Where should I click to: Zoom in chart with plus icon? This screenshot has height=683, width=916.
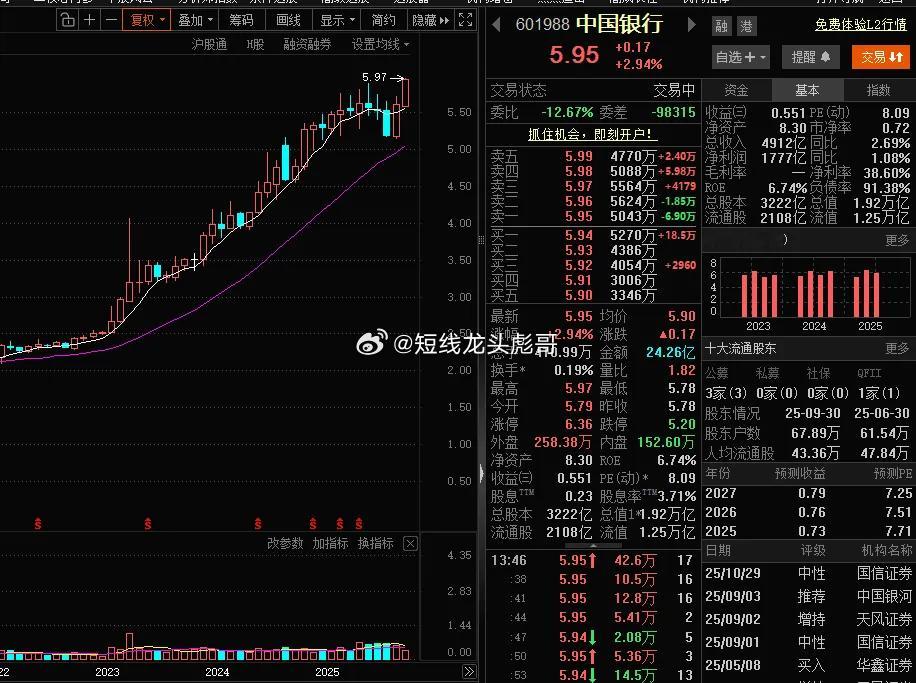(89, 20)
